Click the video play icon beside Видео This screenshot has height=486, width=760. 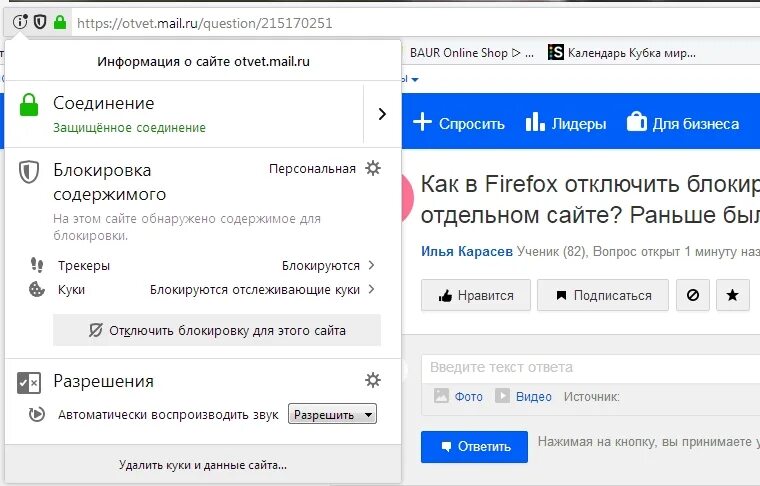click(502, 395)
